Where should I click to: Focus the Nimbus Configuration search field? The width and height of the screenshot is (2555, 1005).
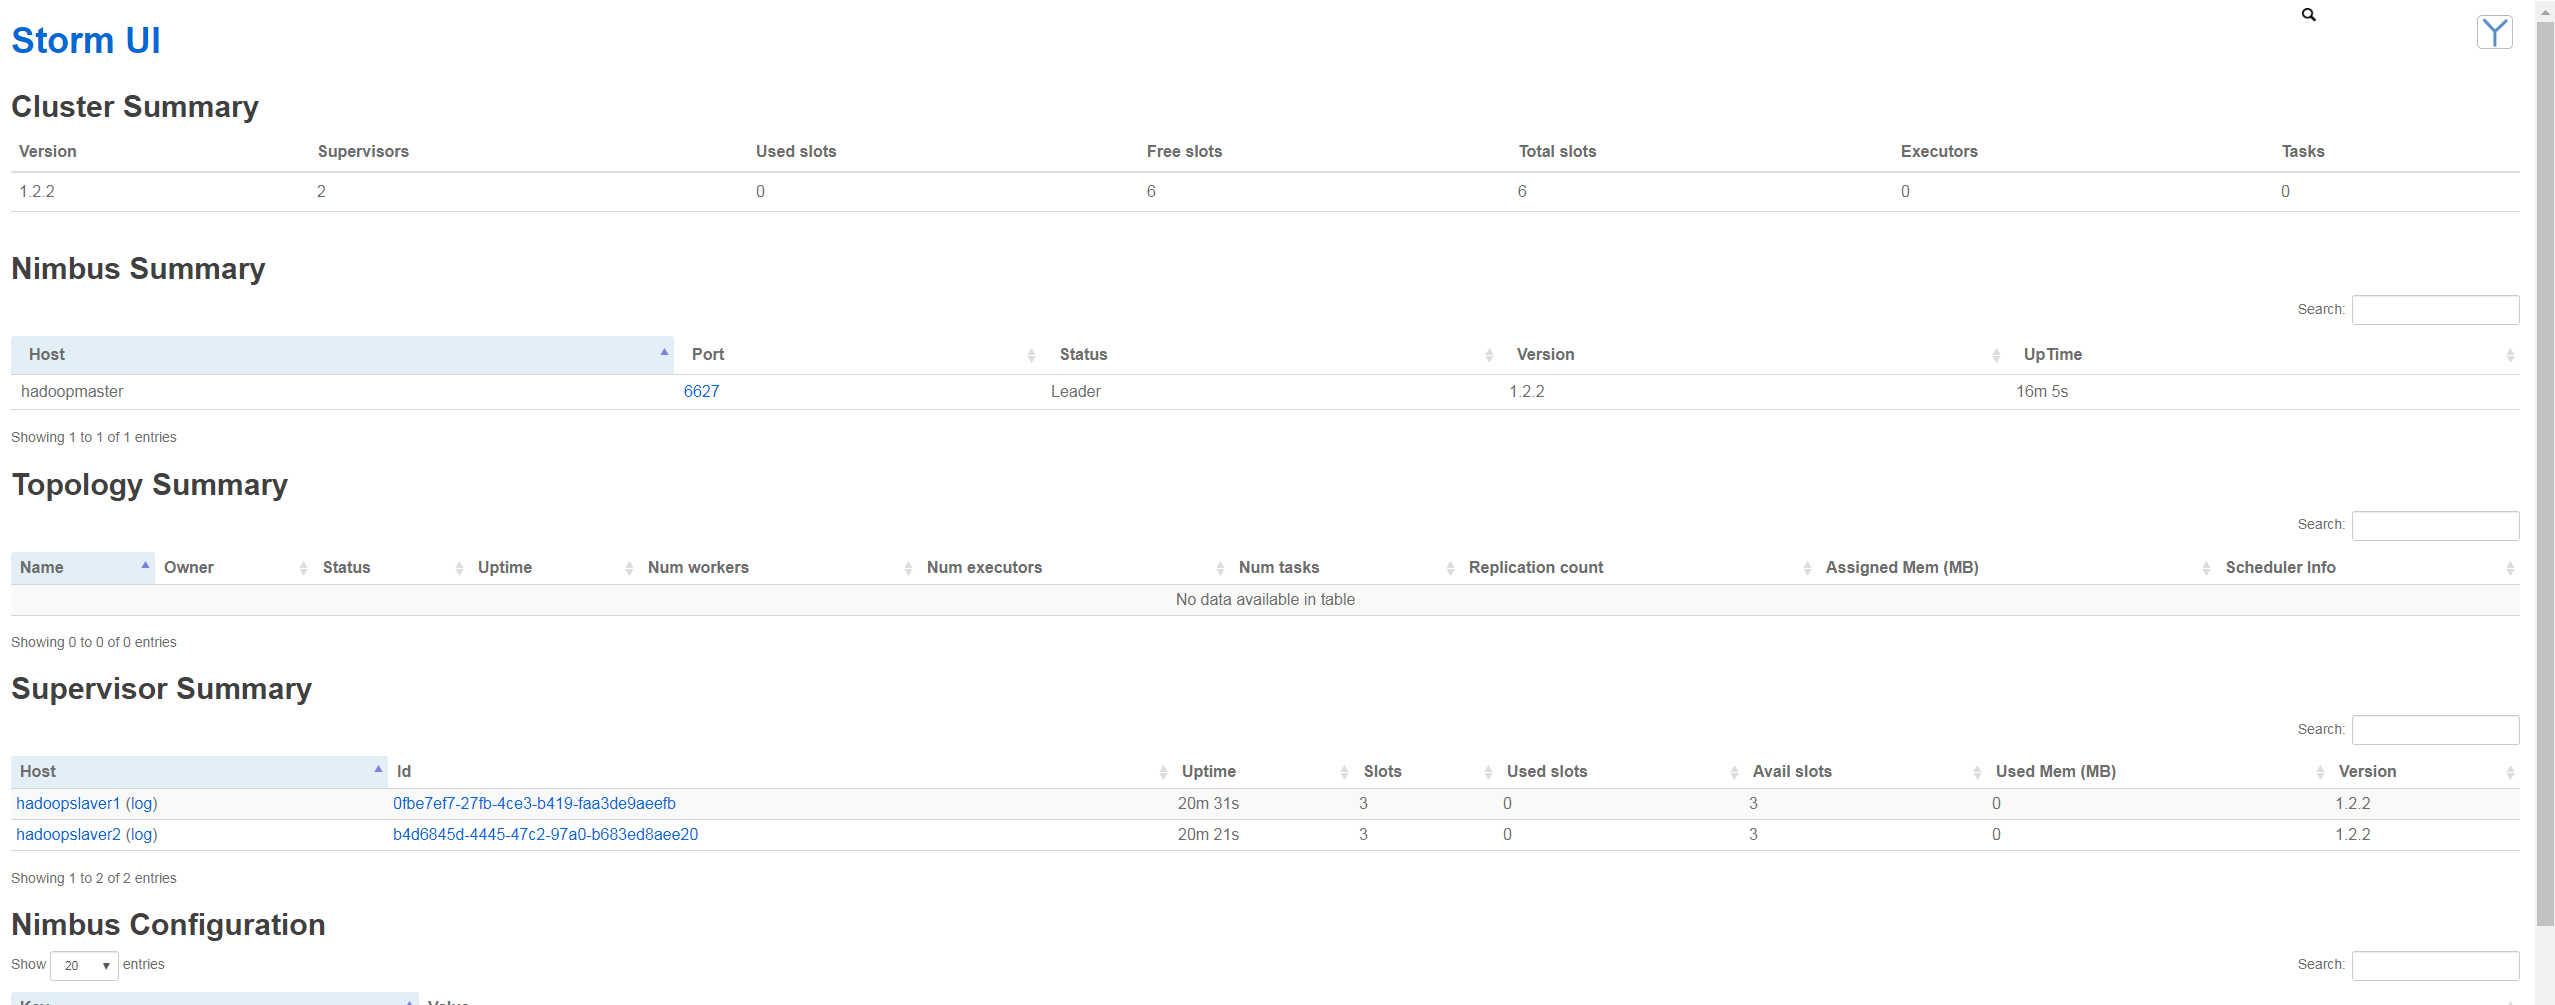[x=2435, y=966]
